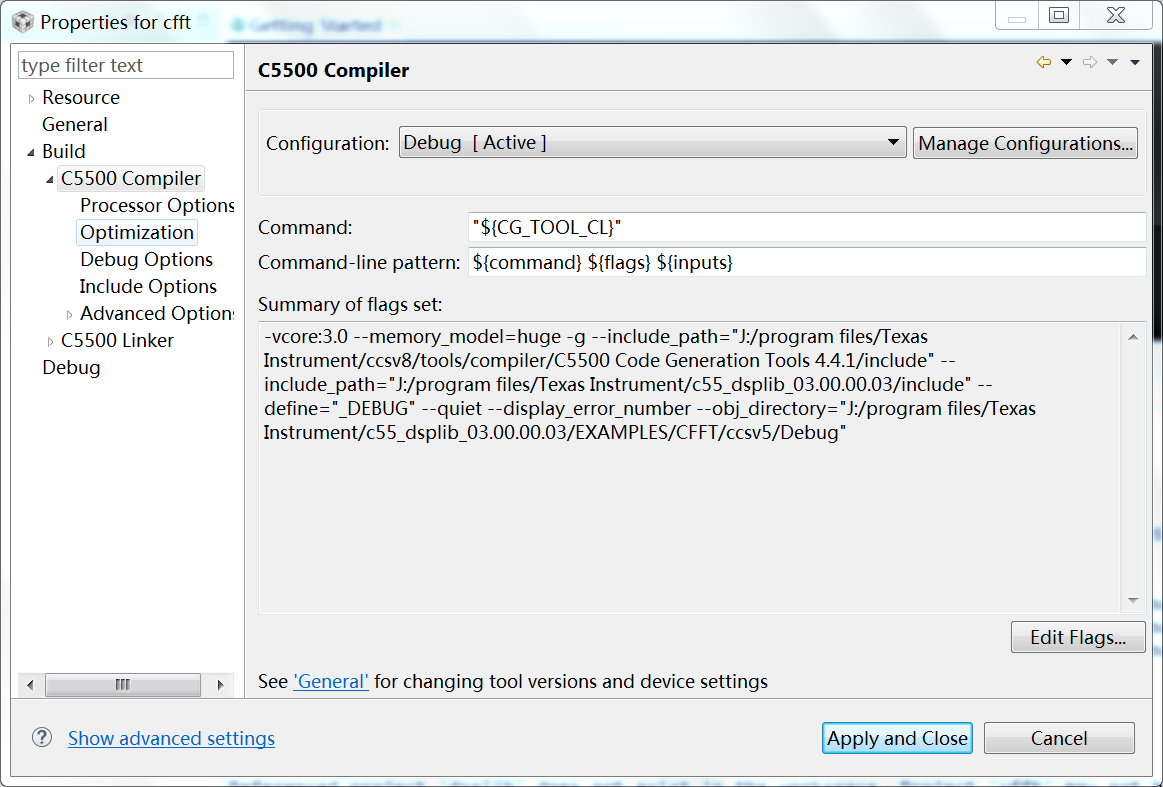Click the type filter text field
Image resolution: width=1163 pixels, height=787 pixels.
pyautogui.click(x=126, y=66)
